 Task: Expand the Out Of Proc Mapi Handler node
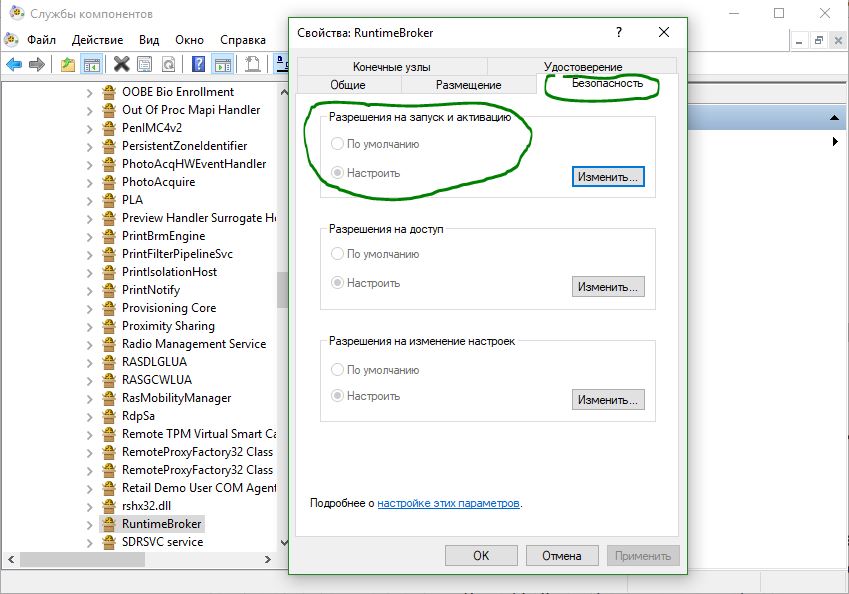click(89, 110)
